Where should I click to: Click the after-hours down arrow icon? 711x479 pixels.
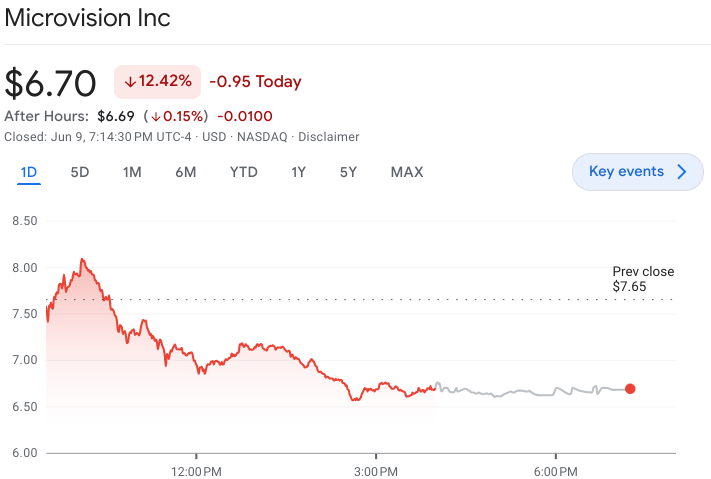click(x=156, y=117)
